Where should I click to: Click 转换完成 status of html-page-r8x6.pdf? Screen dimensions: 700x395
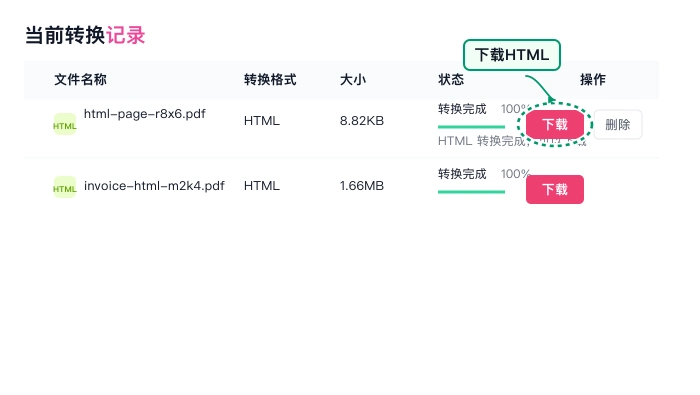tap(462, 109)
